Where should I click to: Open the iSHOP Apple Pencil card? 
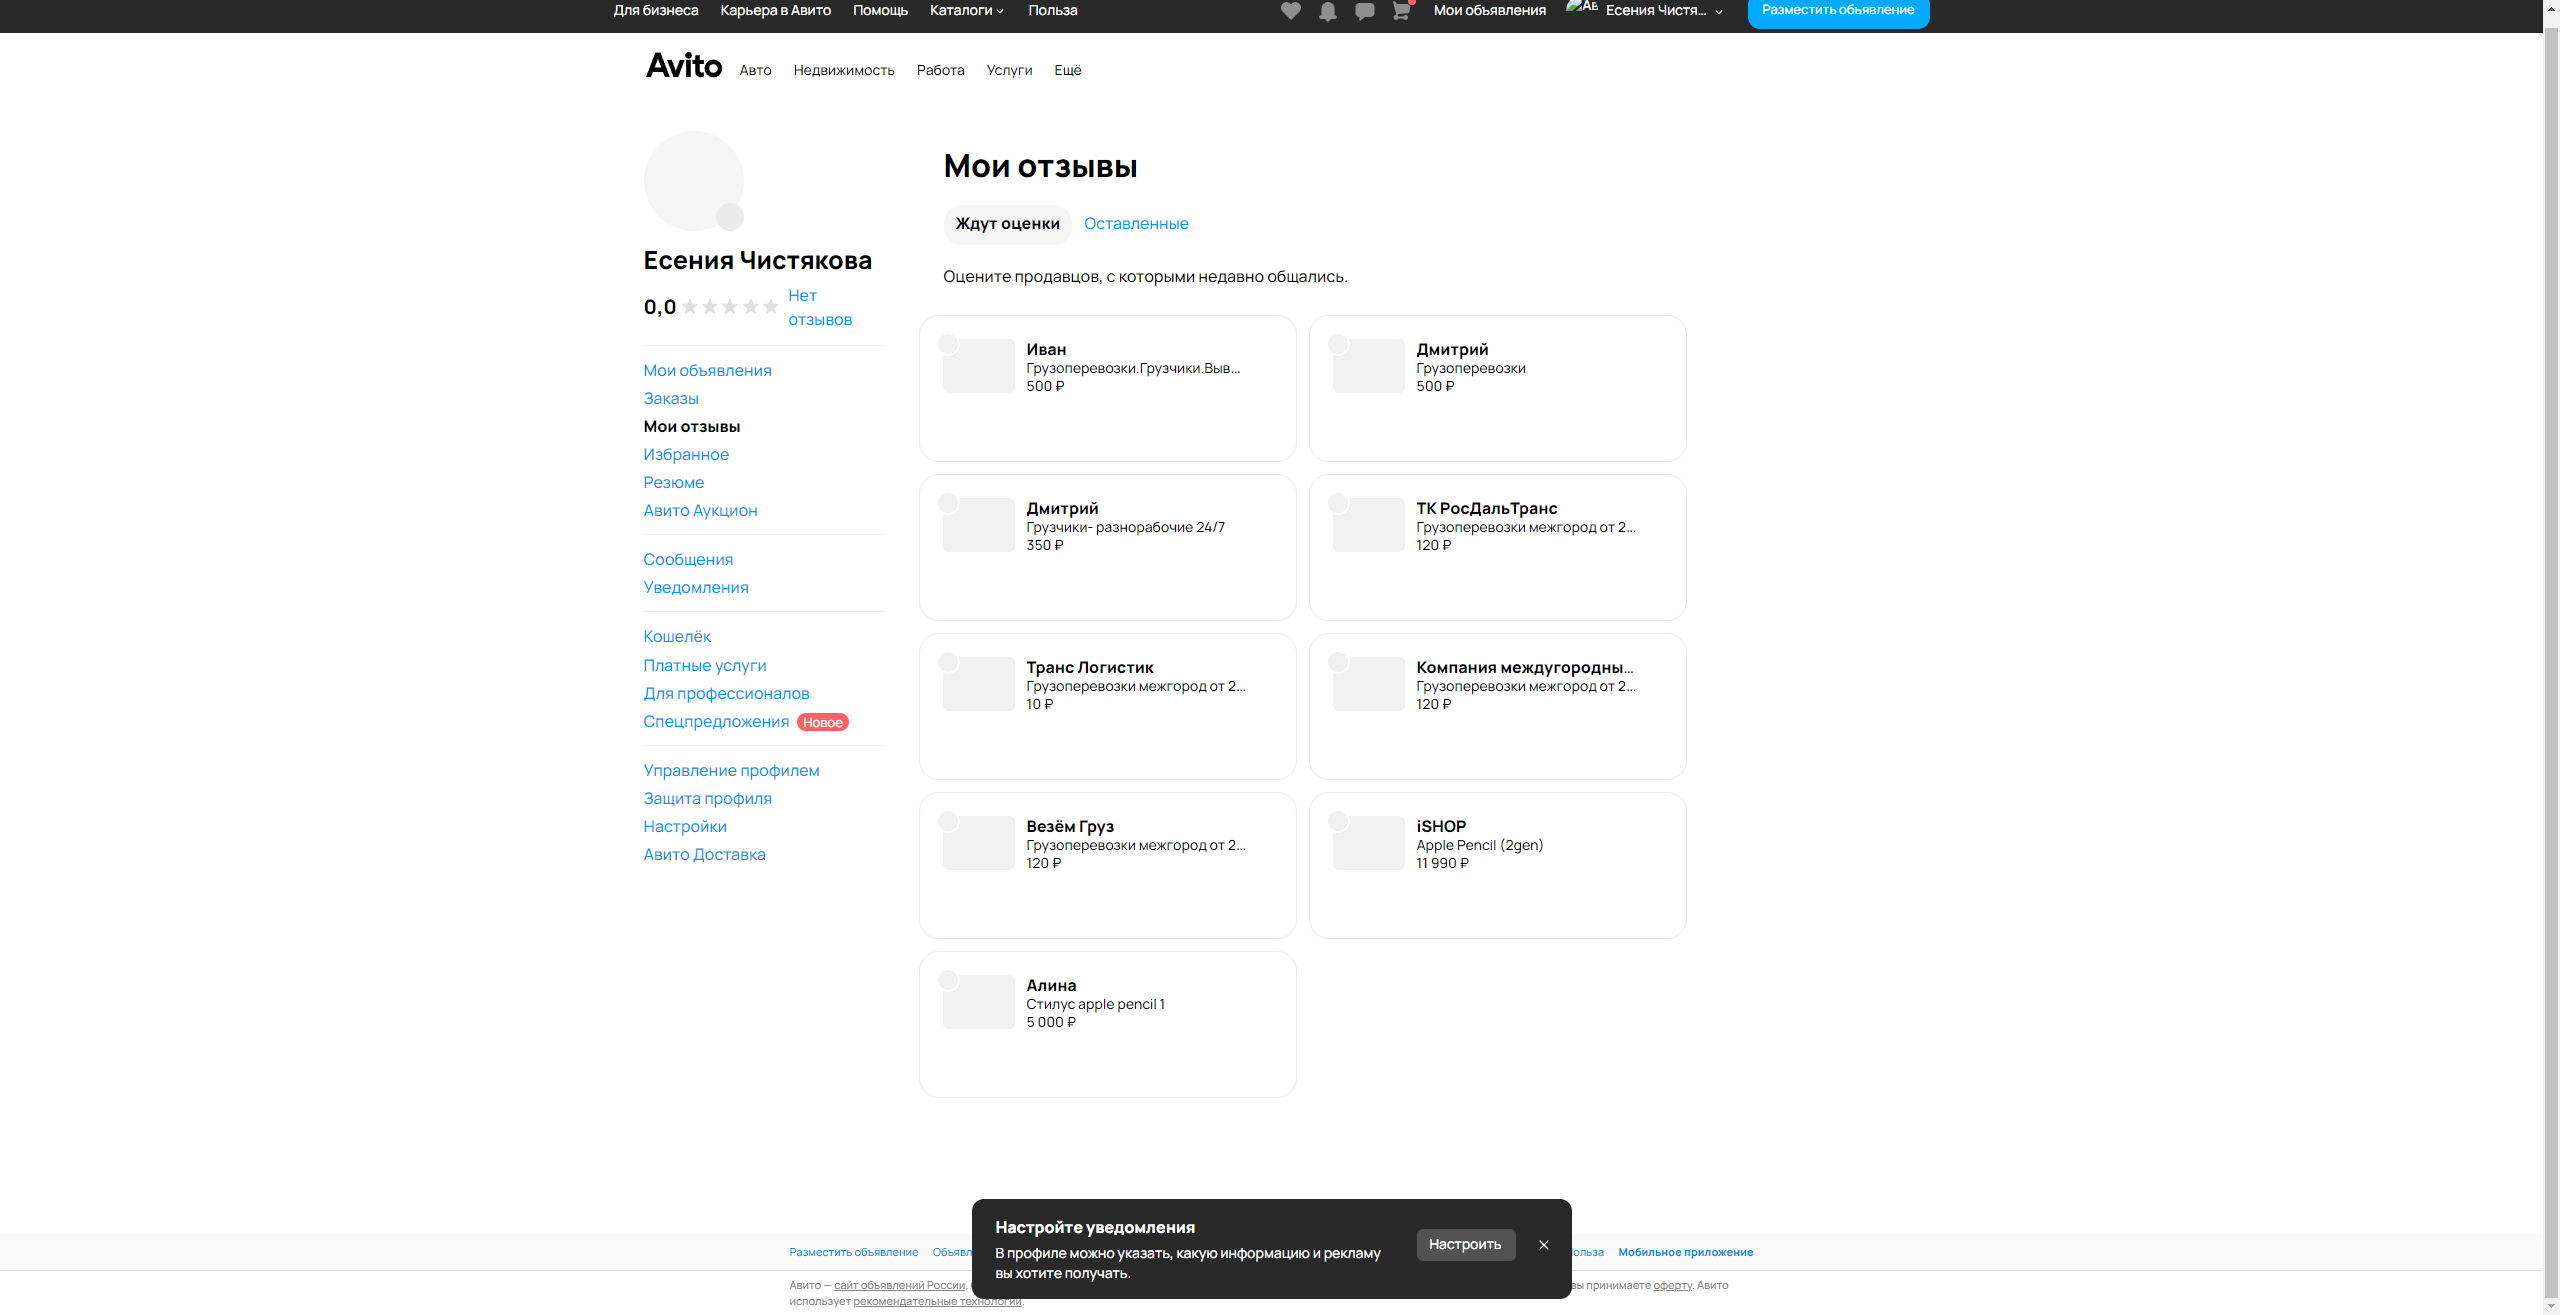pos(1497,865)
